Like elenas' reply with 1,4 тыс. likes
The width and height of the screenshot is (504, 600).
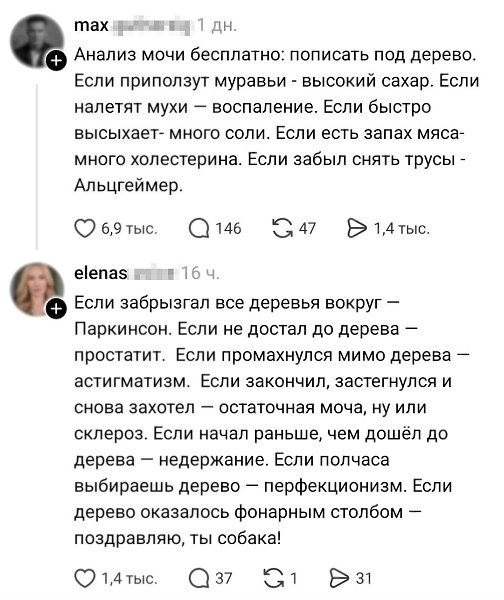click(85, 578)
